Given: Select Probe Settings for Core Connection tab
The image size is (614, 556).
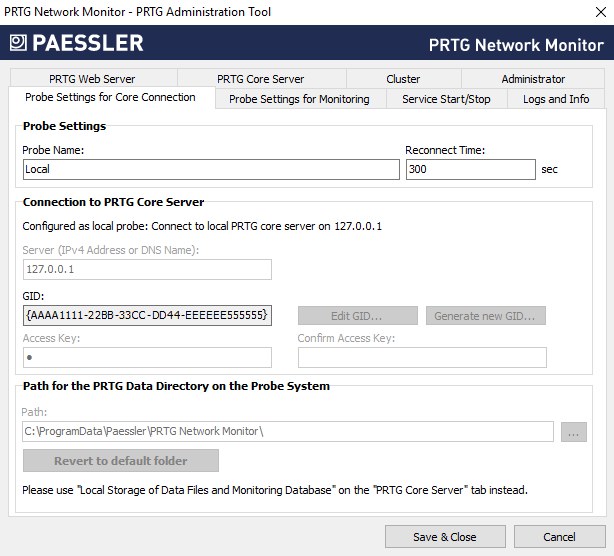Looking at the screenshot, I should pyautogui.click(x=110, y=98).
